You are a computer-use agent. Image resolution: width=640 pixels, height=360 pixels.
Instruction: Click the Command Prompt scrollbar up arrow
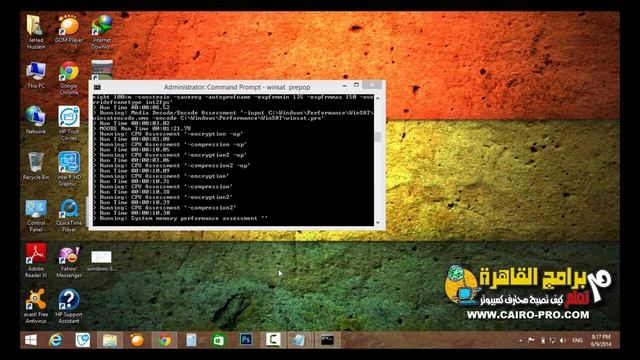coord(378,98)
